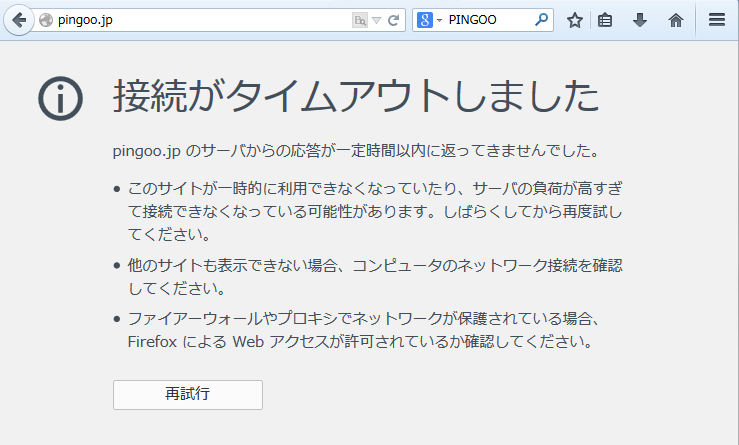Show bookmarks list icon
Image resolution: width=739 pixels, height=445 pixels.
(605, 20)
